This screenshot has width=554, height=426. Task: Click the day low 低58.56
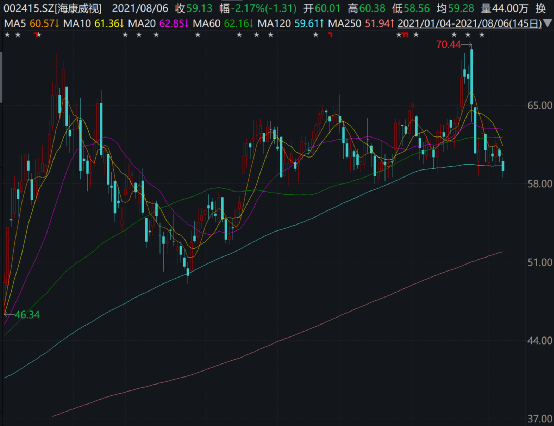pos(411,8)
